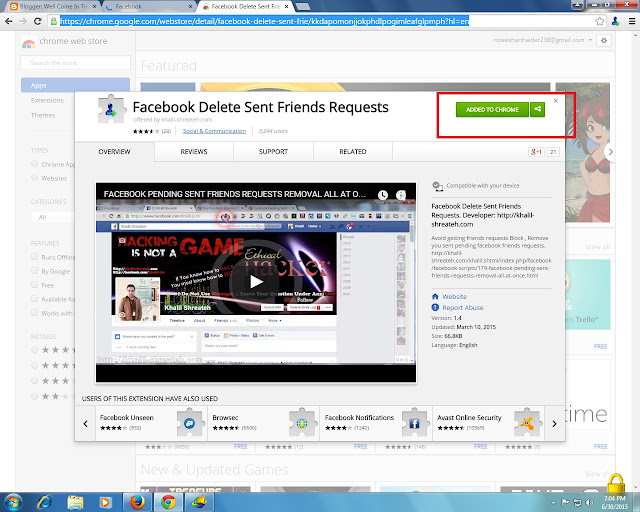
Task: Switch to the Support tab
Action: tap(273, 151)
